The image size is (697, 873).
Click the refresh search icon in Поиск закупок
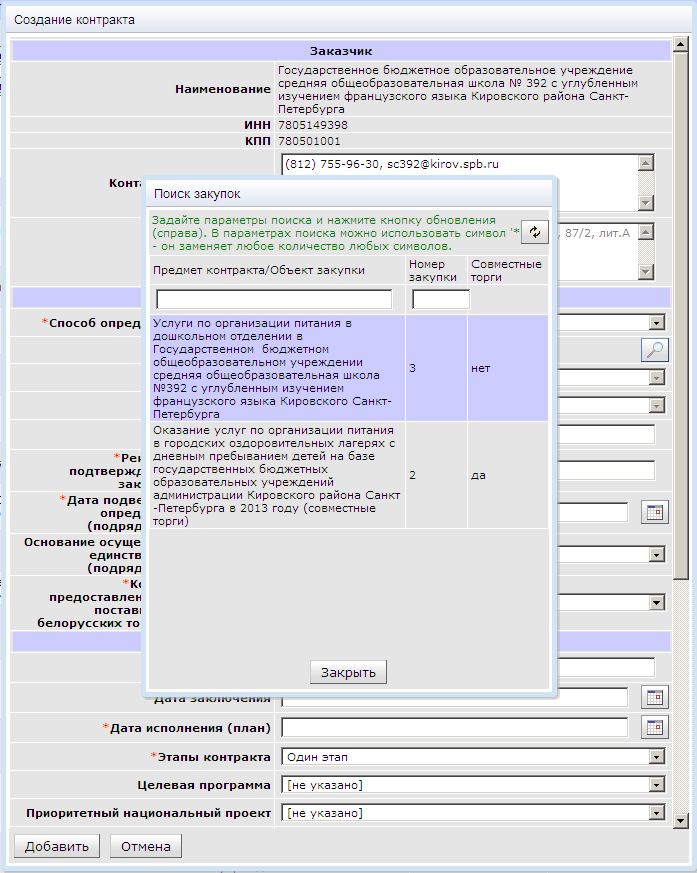click(x=534, y=232)
